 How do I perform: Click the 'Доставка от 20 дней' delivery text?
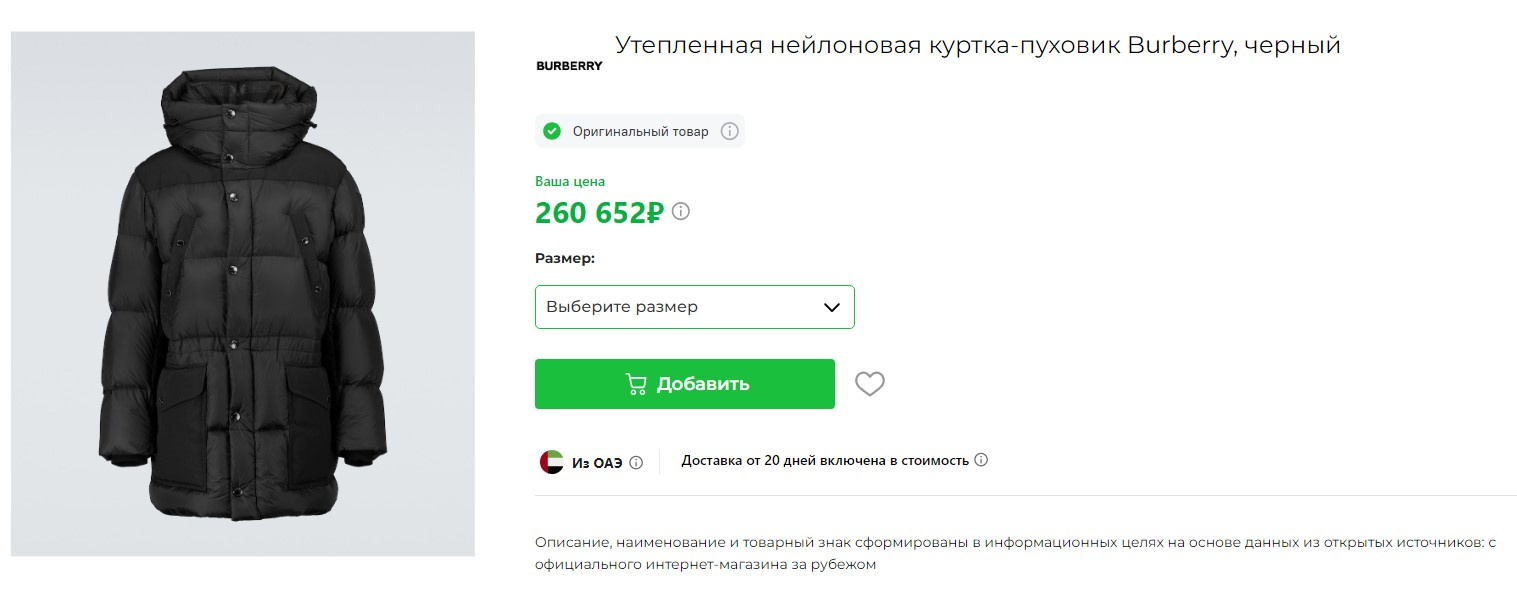coord(825,460)
